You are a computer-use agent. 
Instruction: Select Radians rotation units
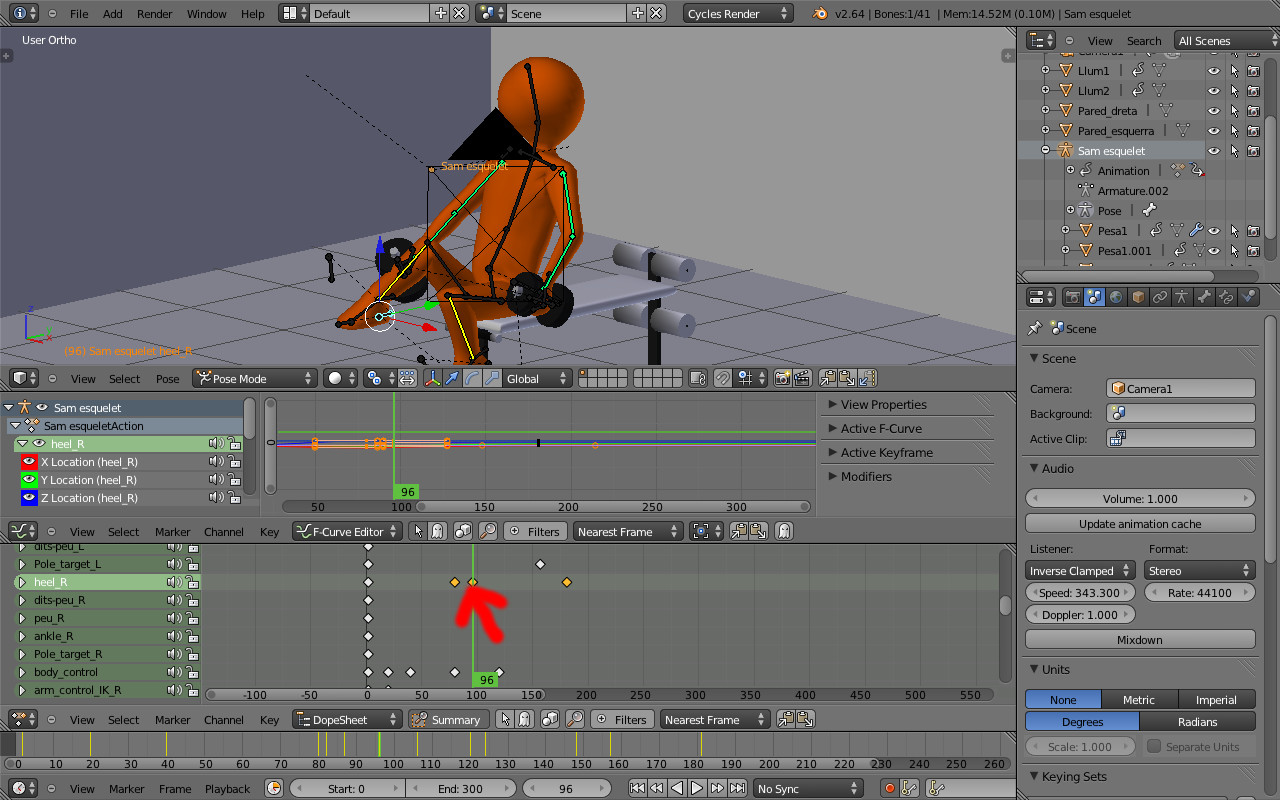[1197, 721]
